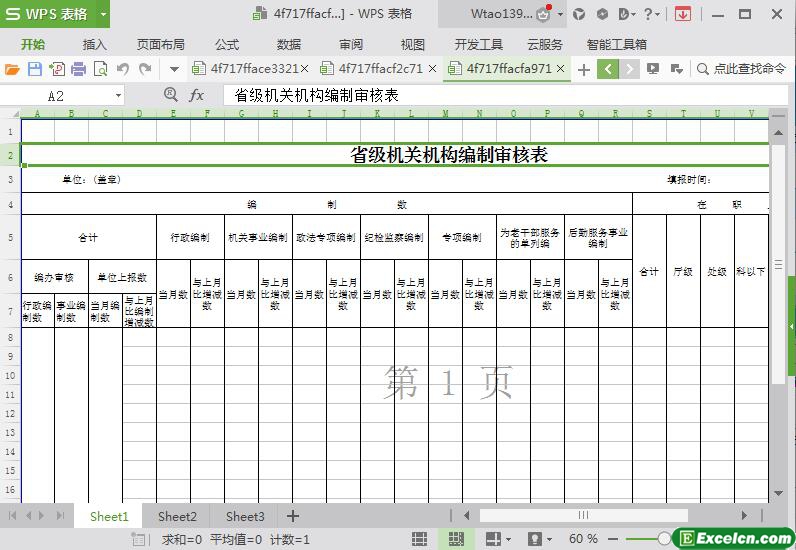
Task: Expand the Name Box dropdown arrow
Action: point(118,95)
